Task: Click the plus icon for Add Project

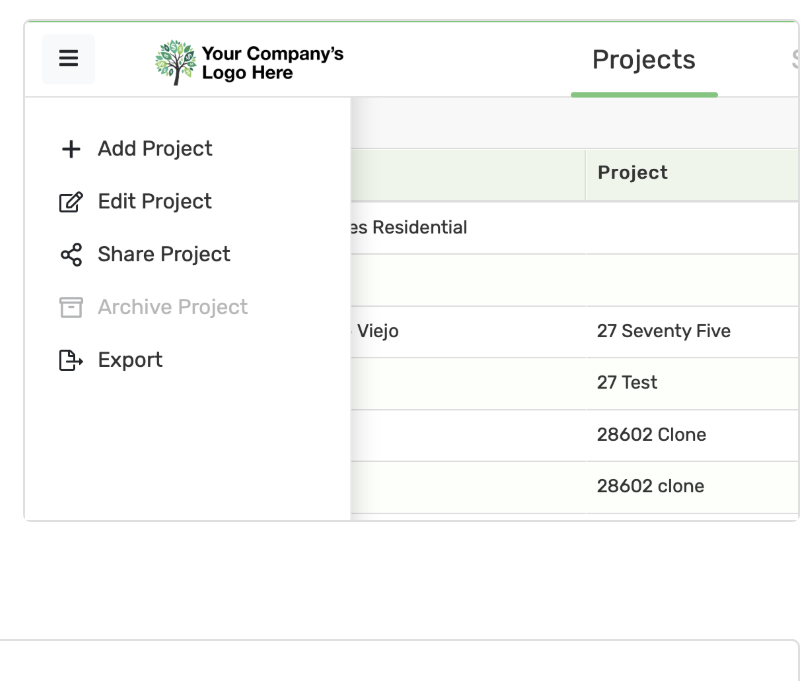Action: 71,149
